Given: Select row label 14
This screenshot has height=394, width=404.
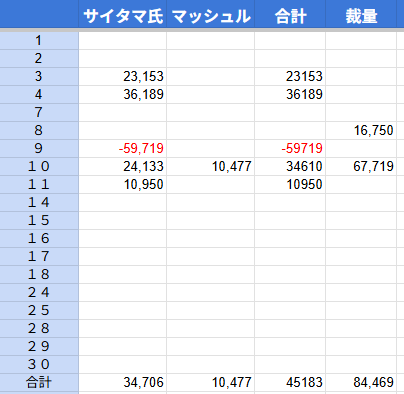Looking at the screenshot, I should [39, 203].
